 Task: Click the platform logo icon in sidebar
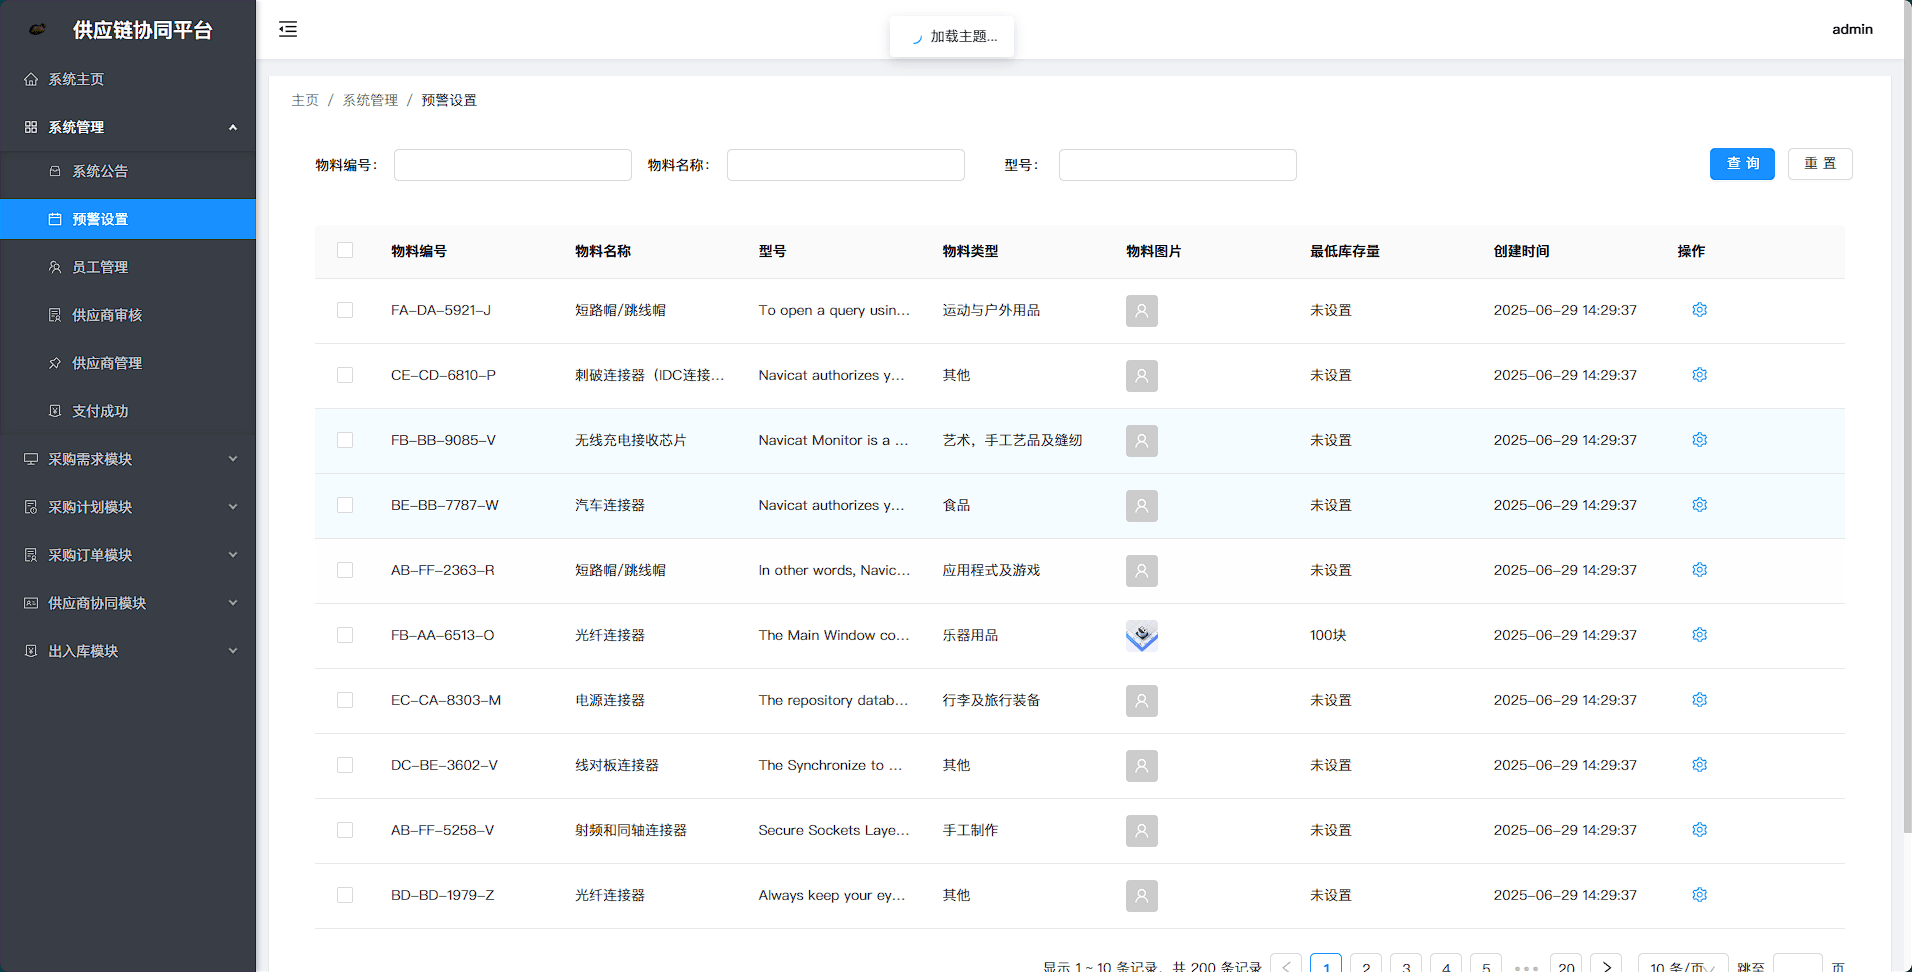pos(38,30)
